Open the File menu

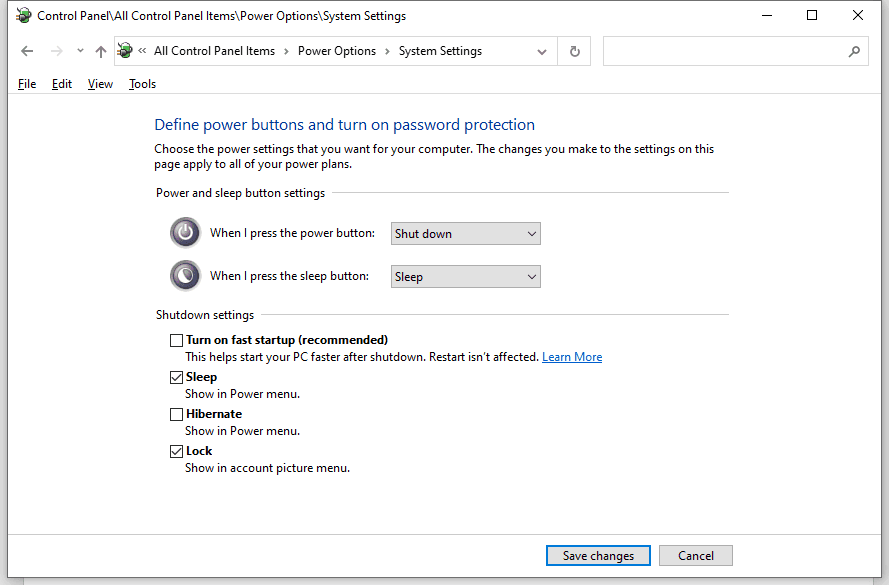click(27, 84)
